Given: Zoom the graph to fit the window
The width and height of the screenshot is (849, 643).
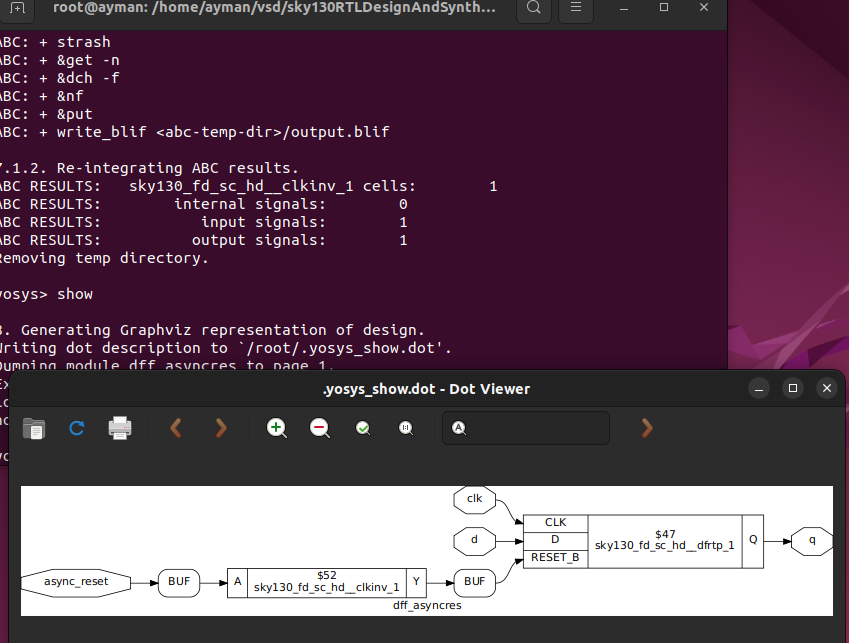Looking at the screenshot, I should tap(362, 428).
